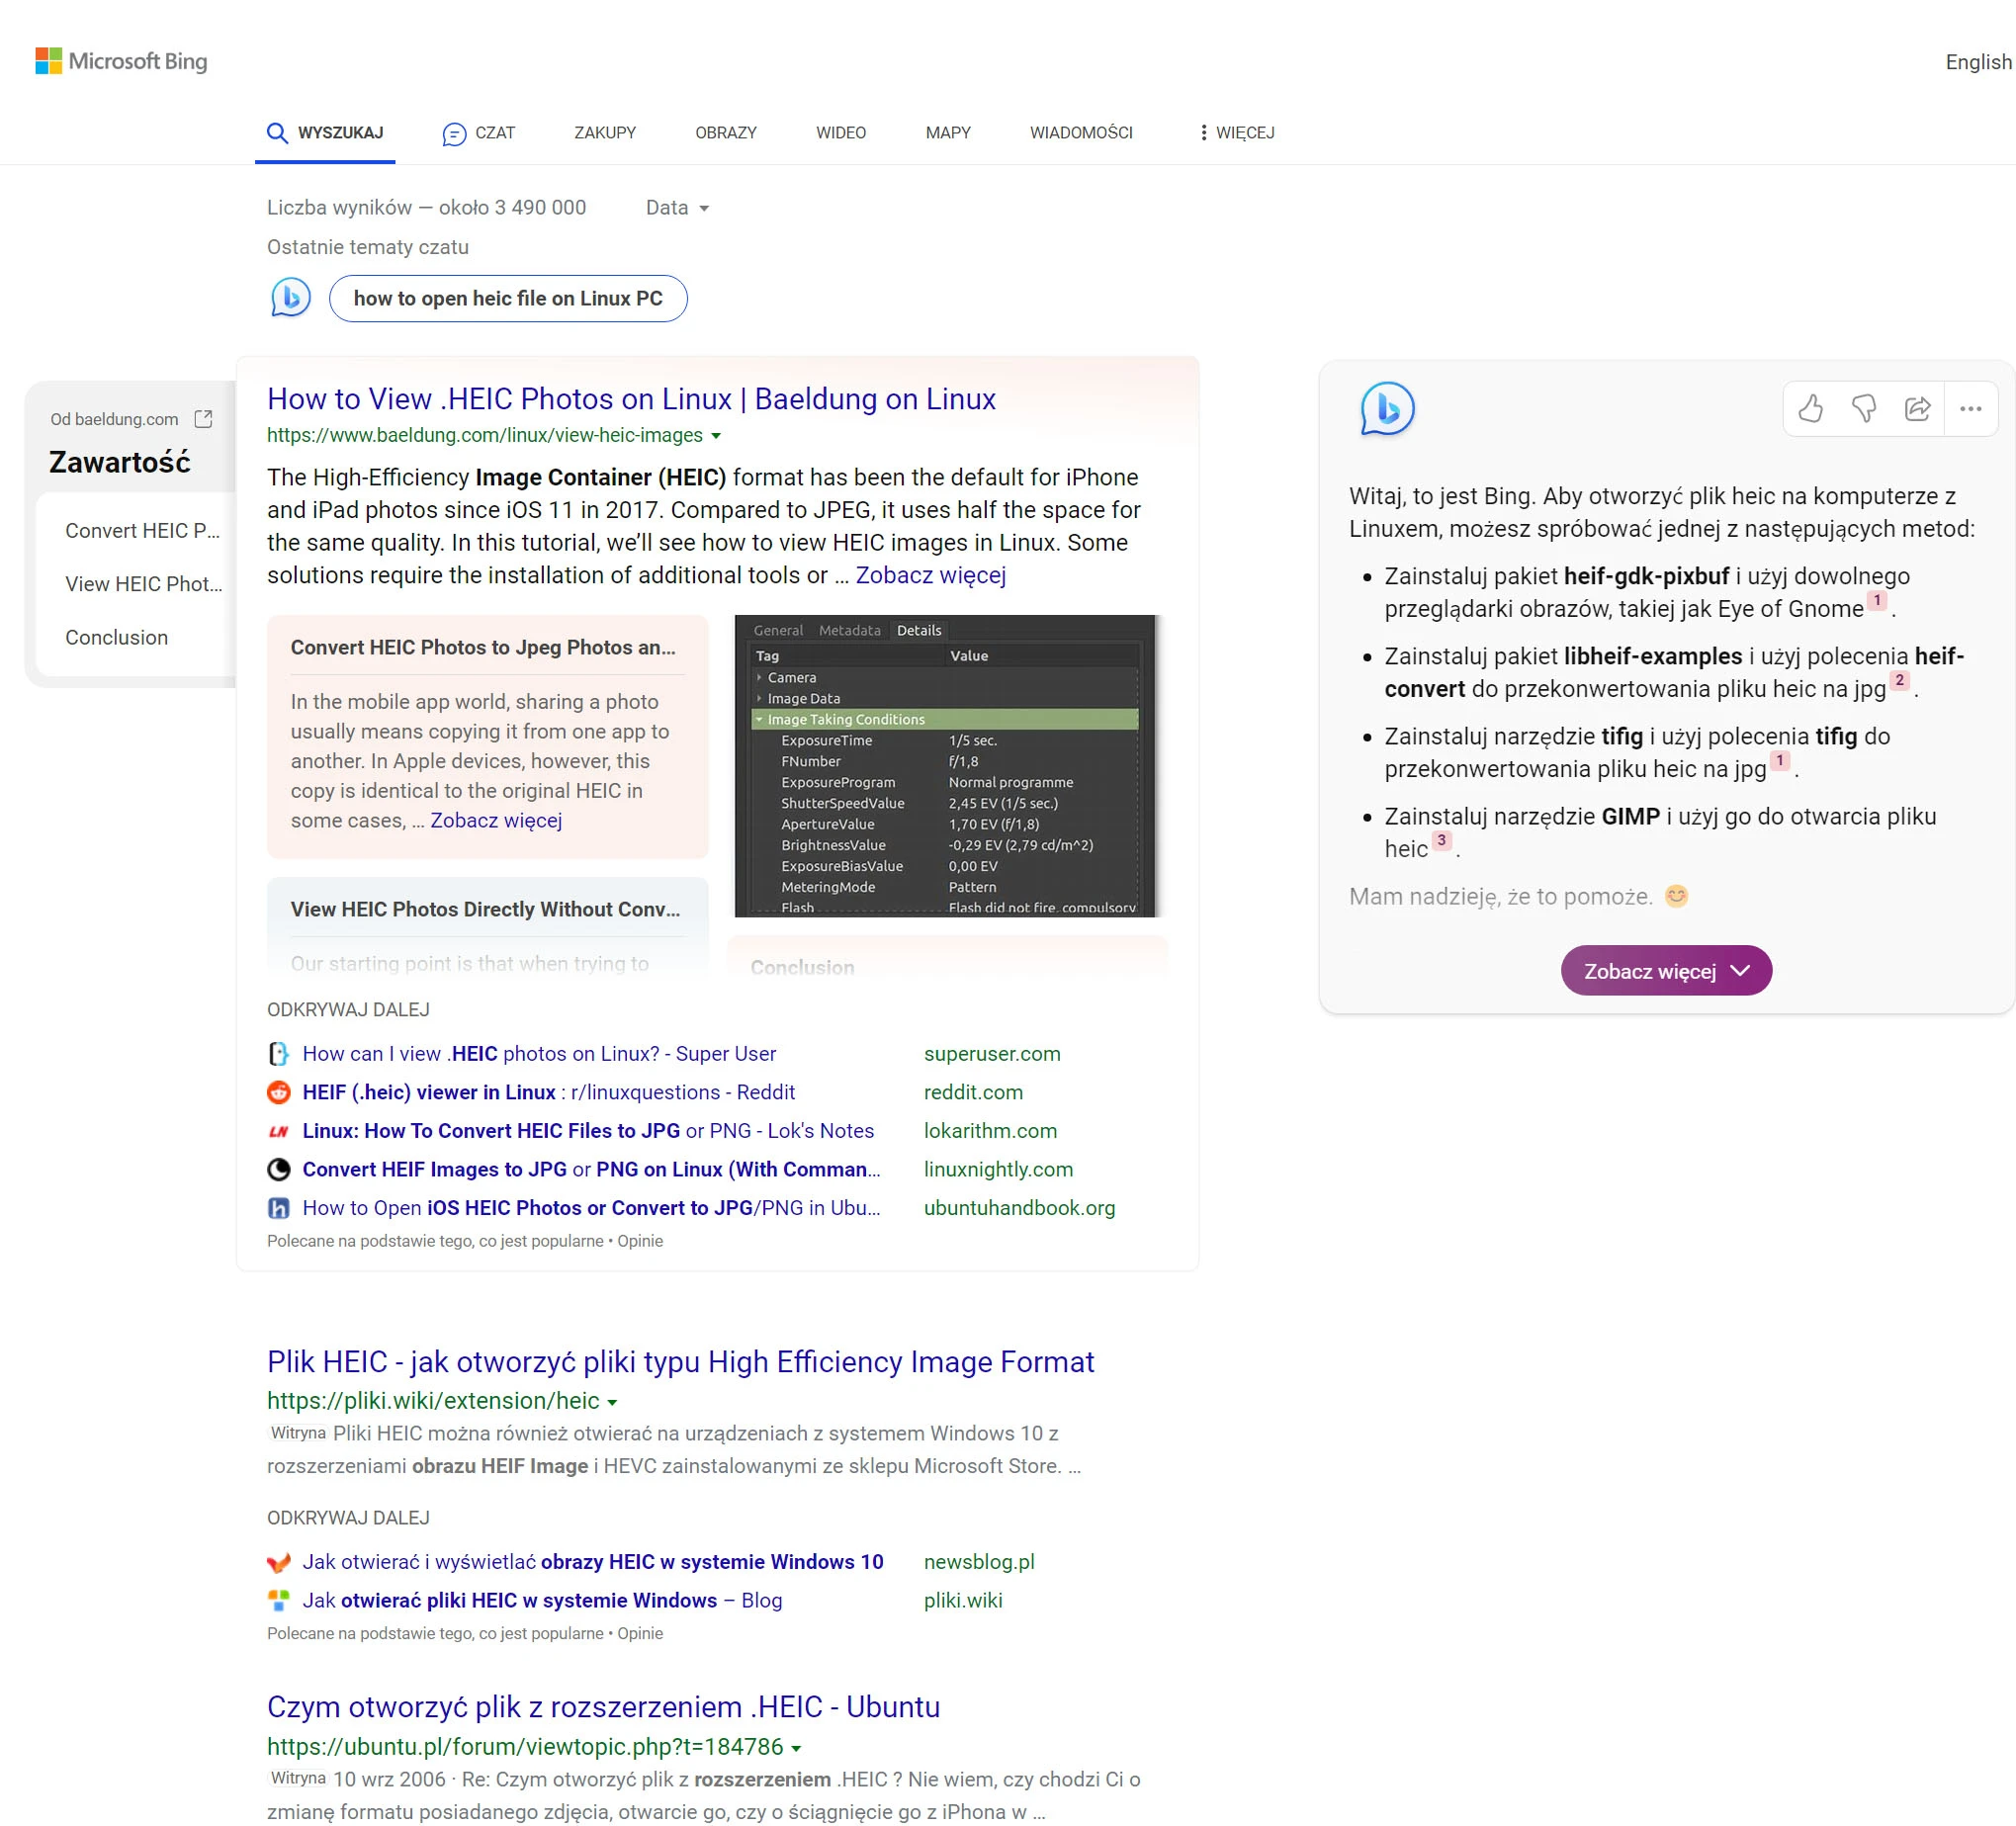Click the EXIF details screenshot thumbnail

[946, 766]
